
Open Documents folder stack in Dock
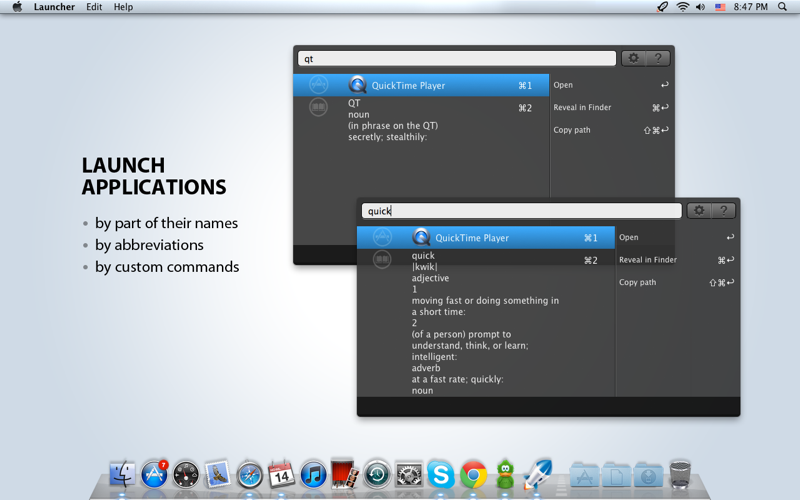coord(616,475)
